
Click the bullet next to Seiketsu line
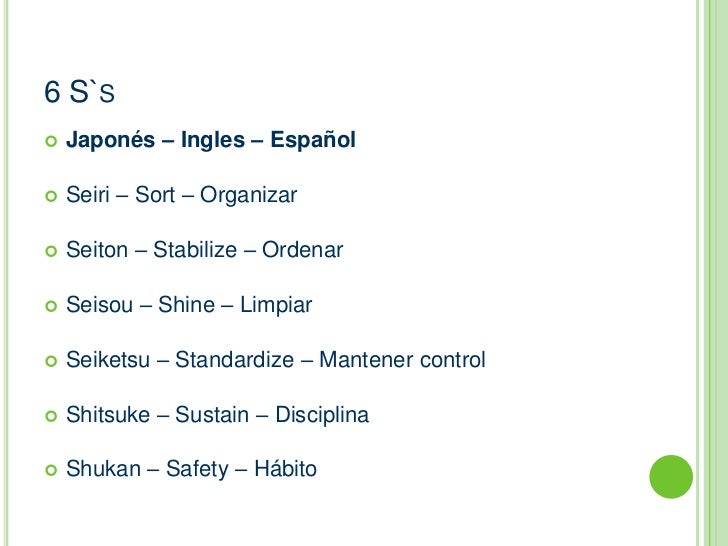[x=51, y=361]
